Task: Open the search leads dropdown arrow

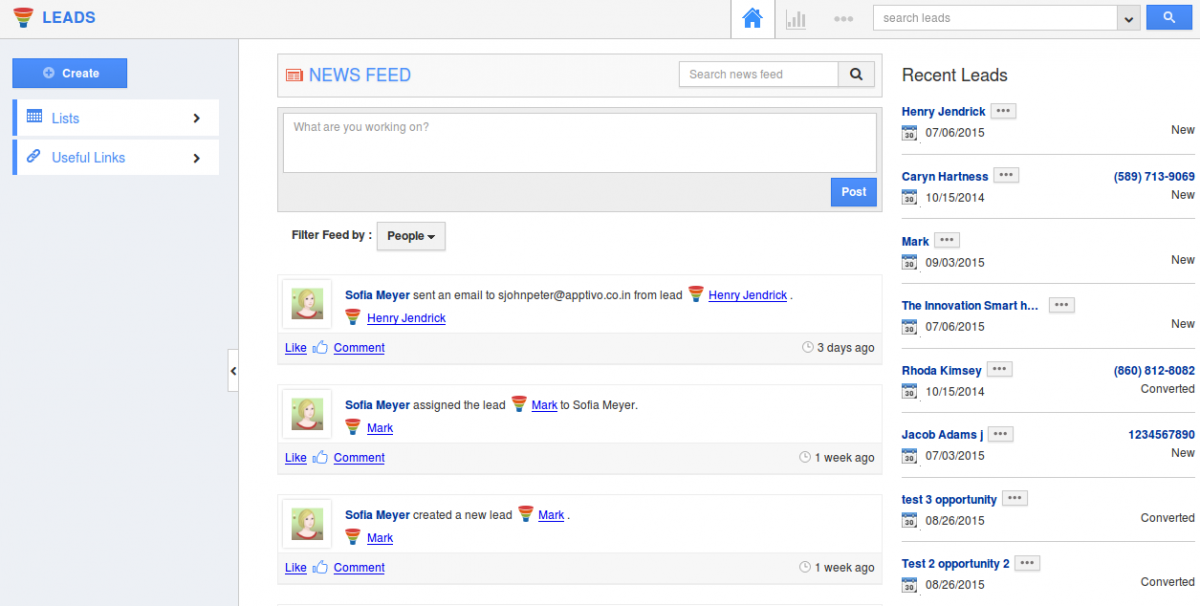Action: pyautogui.click(x=1129, y=19)
